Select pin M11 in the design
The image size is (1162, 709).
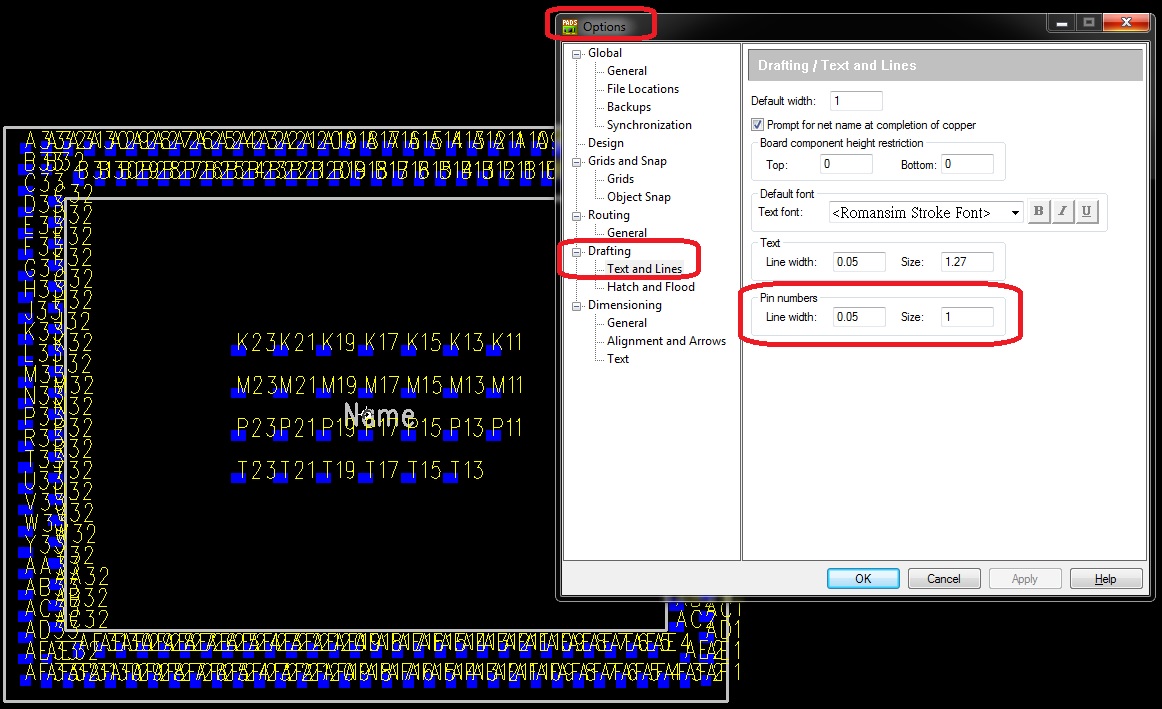pos(507,385)
